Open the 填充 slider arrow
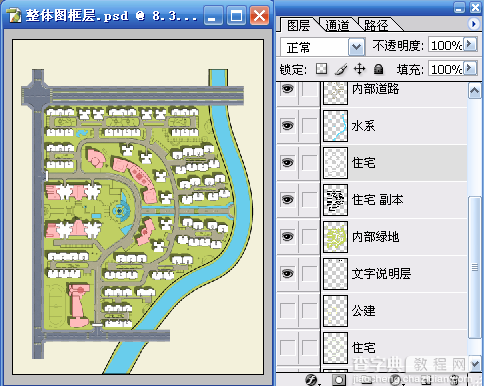The width and height of the screenshot is (484, 386). (x=470, y=68)
